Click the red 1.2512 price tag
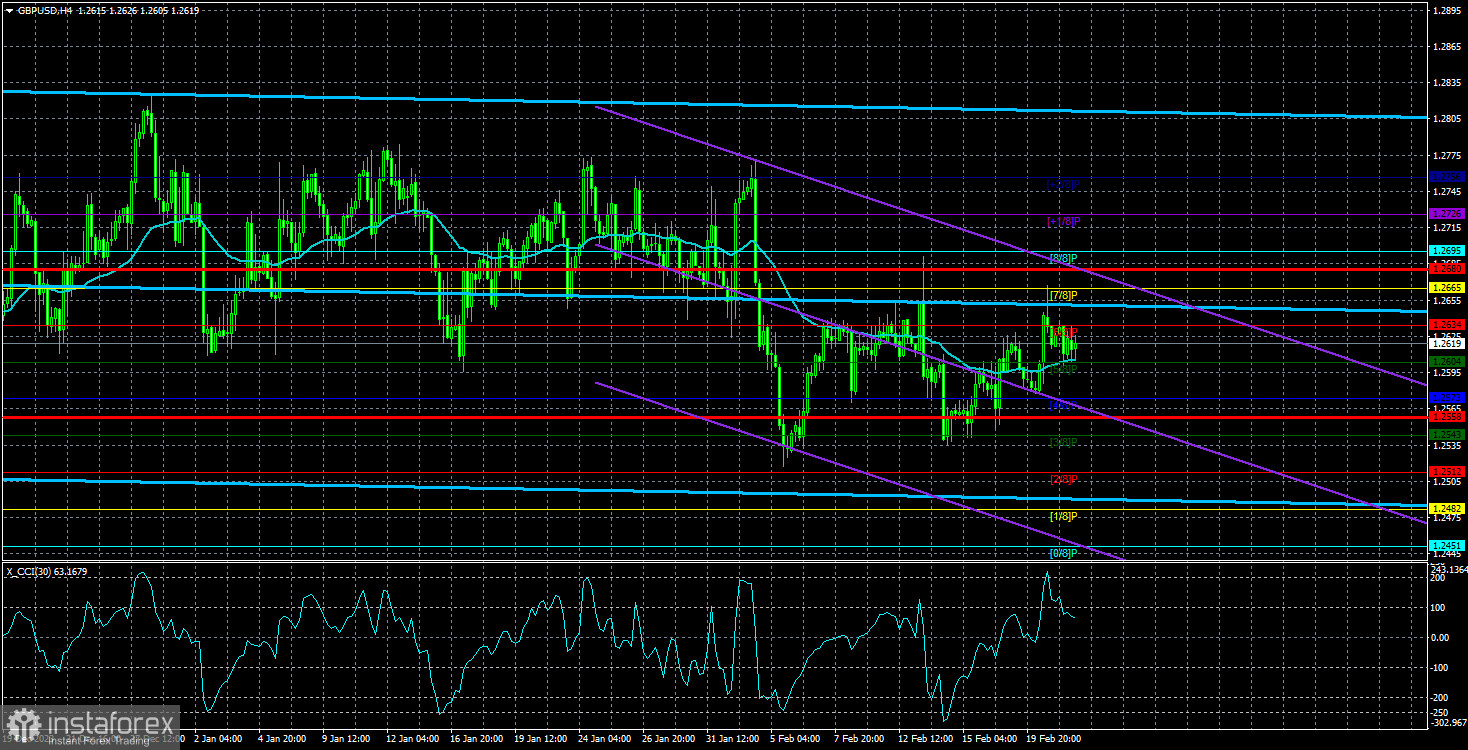1468x750 pixels. 1446,472
